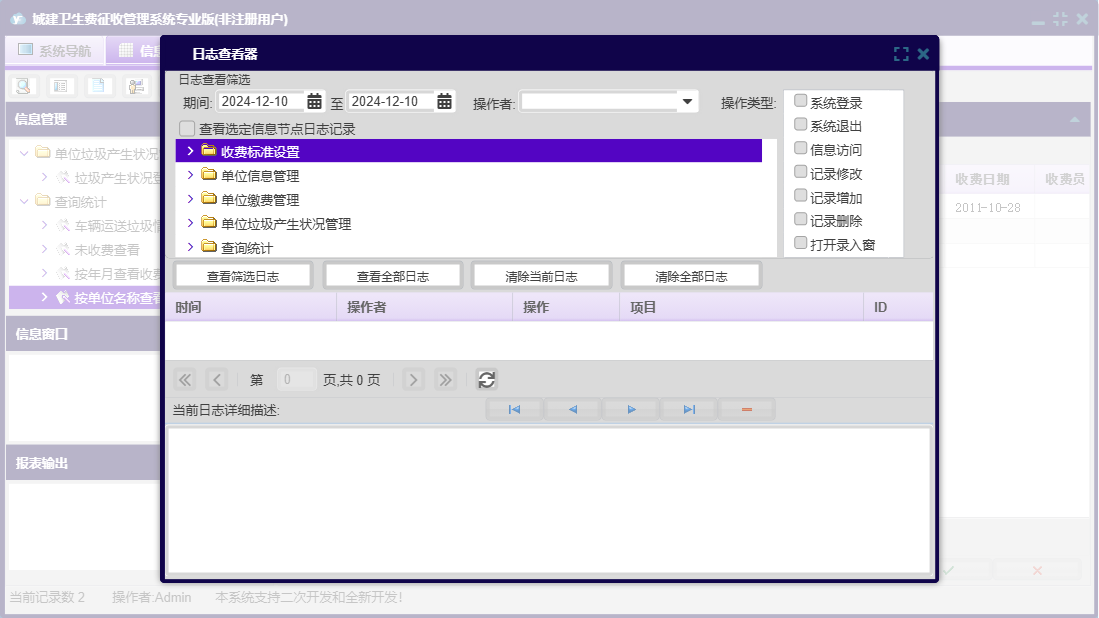Image resolution: width=1099 pixels, height=618 pixels.
Task: Click the refresh icon in log pagination
Action: click(x=486, y=379)
